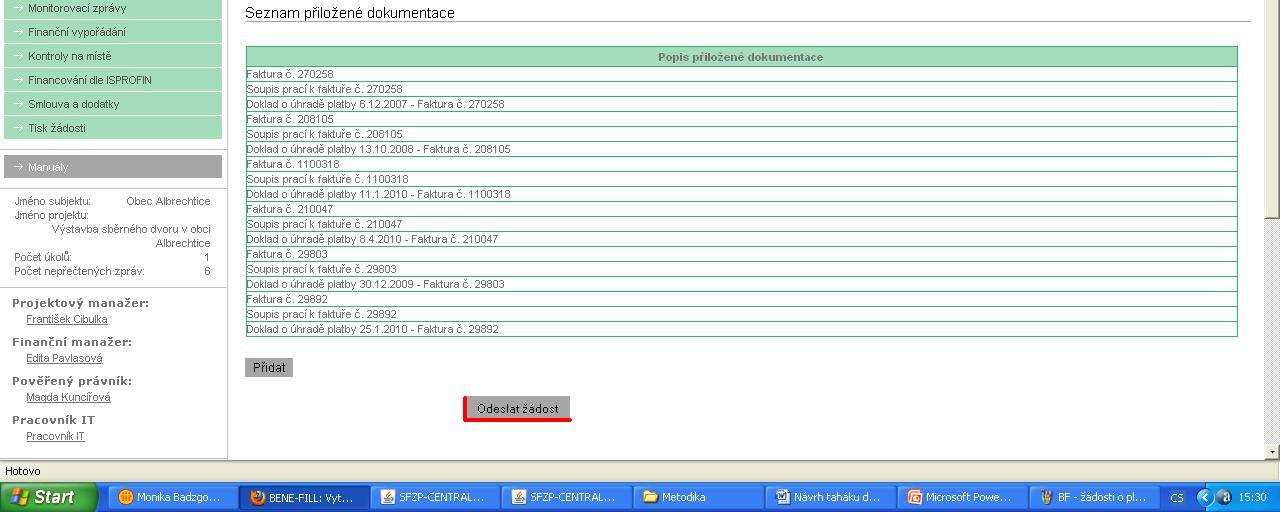Switch to second SFZP-CENTRAL taskbar window
Screen dimensions: 1280x512
[565, 497]
